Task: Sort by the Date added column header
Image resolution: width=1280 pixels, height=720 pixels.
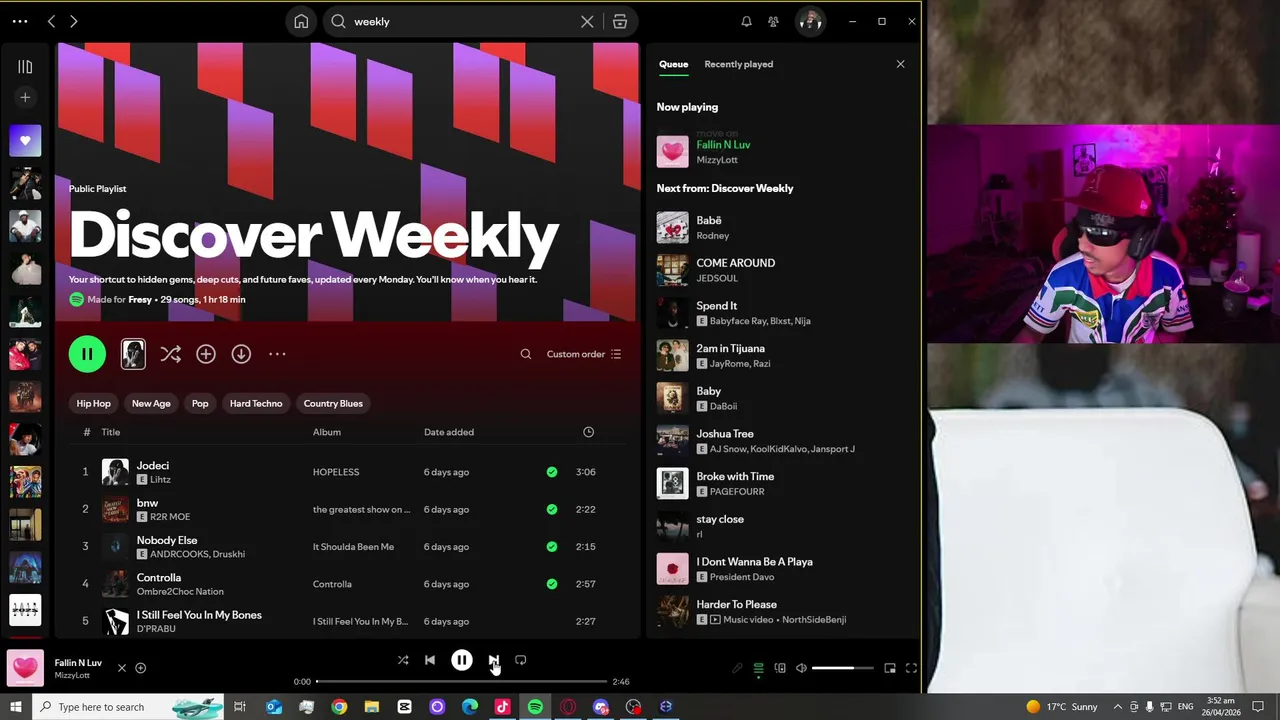Action: click(449, 432)
